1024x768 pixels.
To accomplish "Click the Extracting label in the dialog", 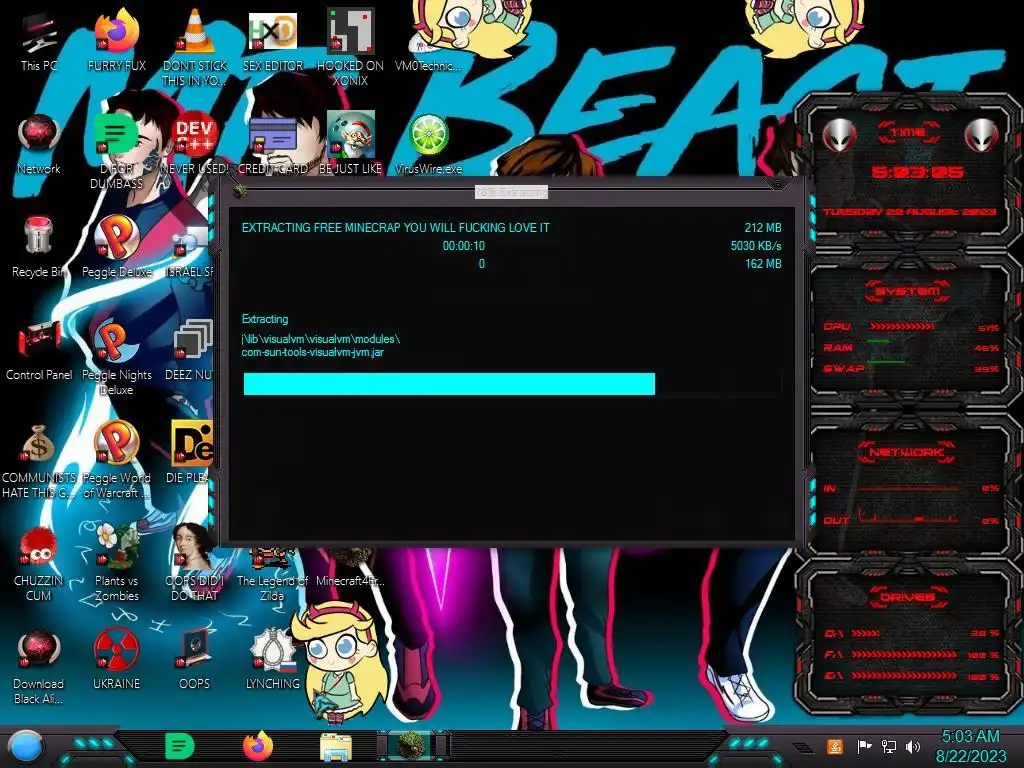I will (264, 319).
